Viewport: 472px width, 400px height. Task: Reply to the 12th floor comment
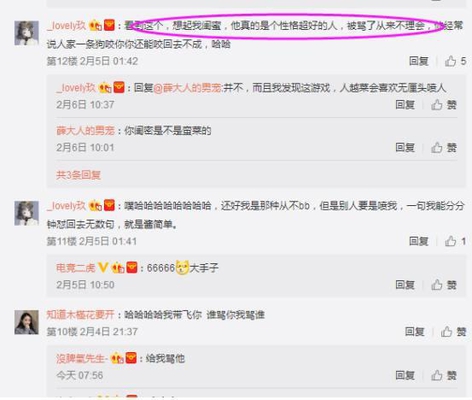tap(419, 61)
